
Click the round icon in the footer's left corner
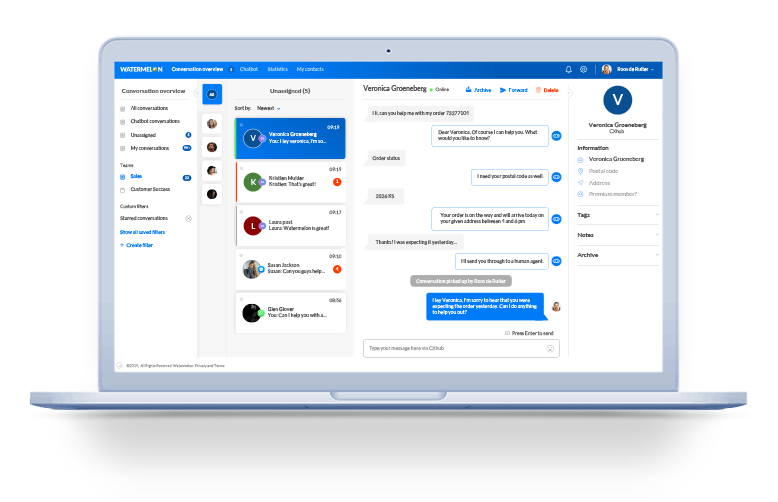pos(119,366)
